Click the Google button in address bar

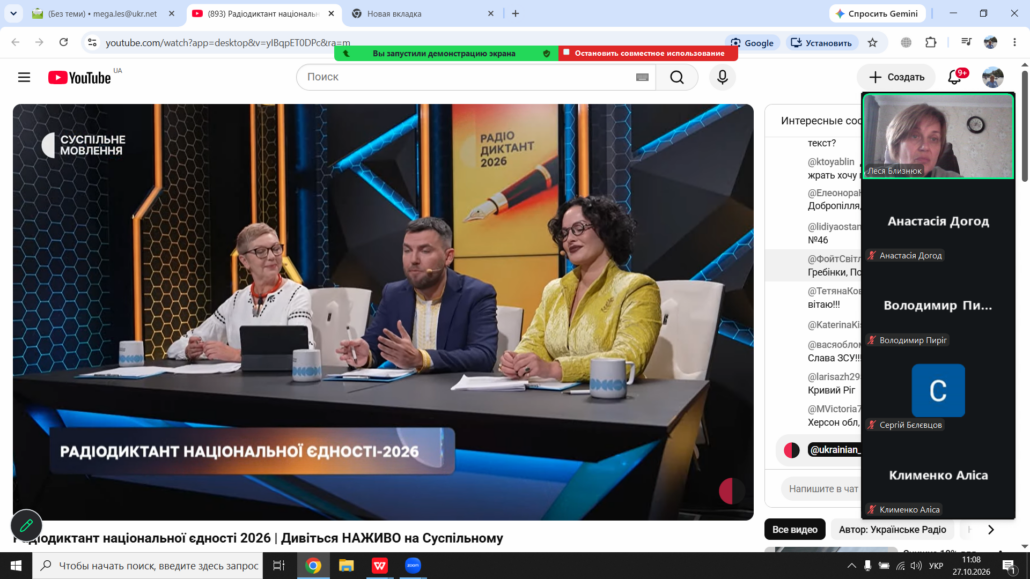(x=753, y=43)
